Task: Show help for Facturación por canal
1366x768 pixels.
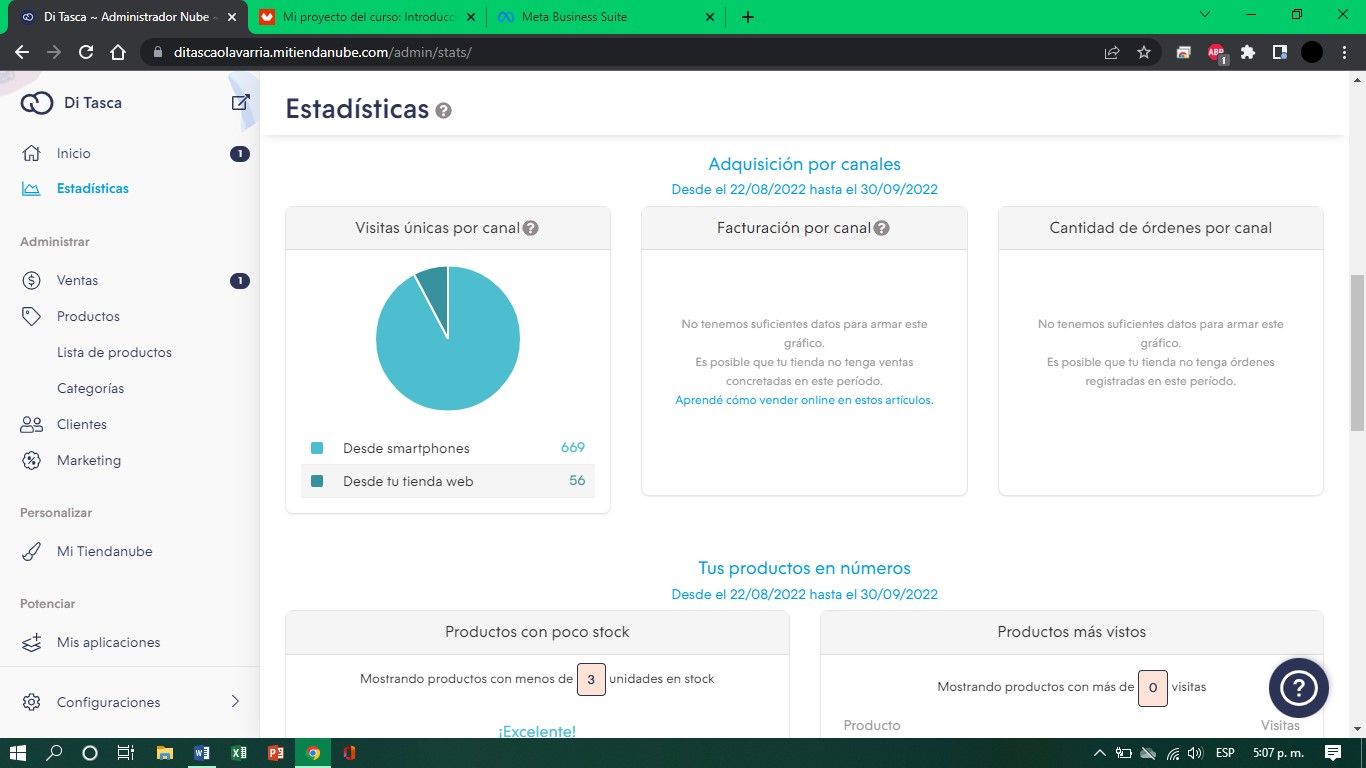Action: click(881, 228)
